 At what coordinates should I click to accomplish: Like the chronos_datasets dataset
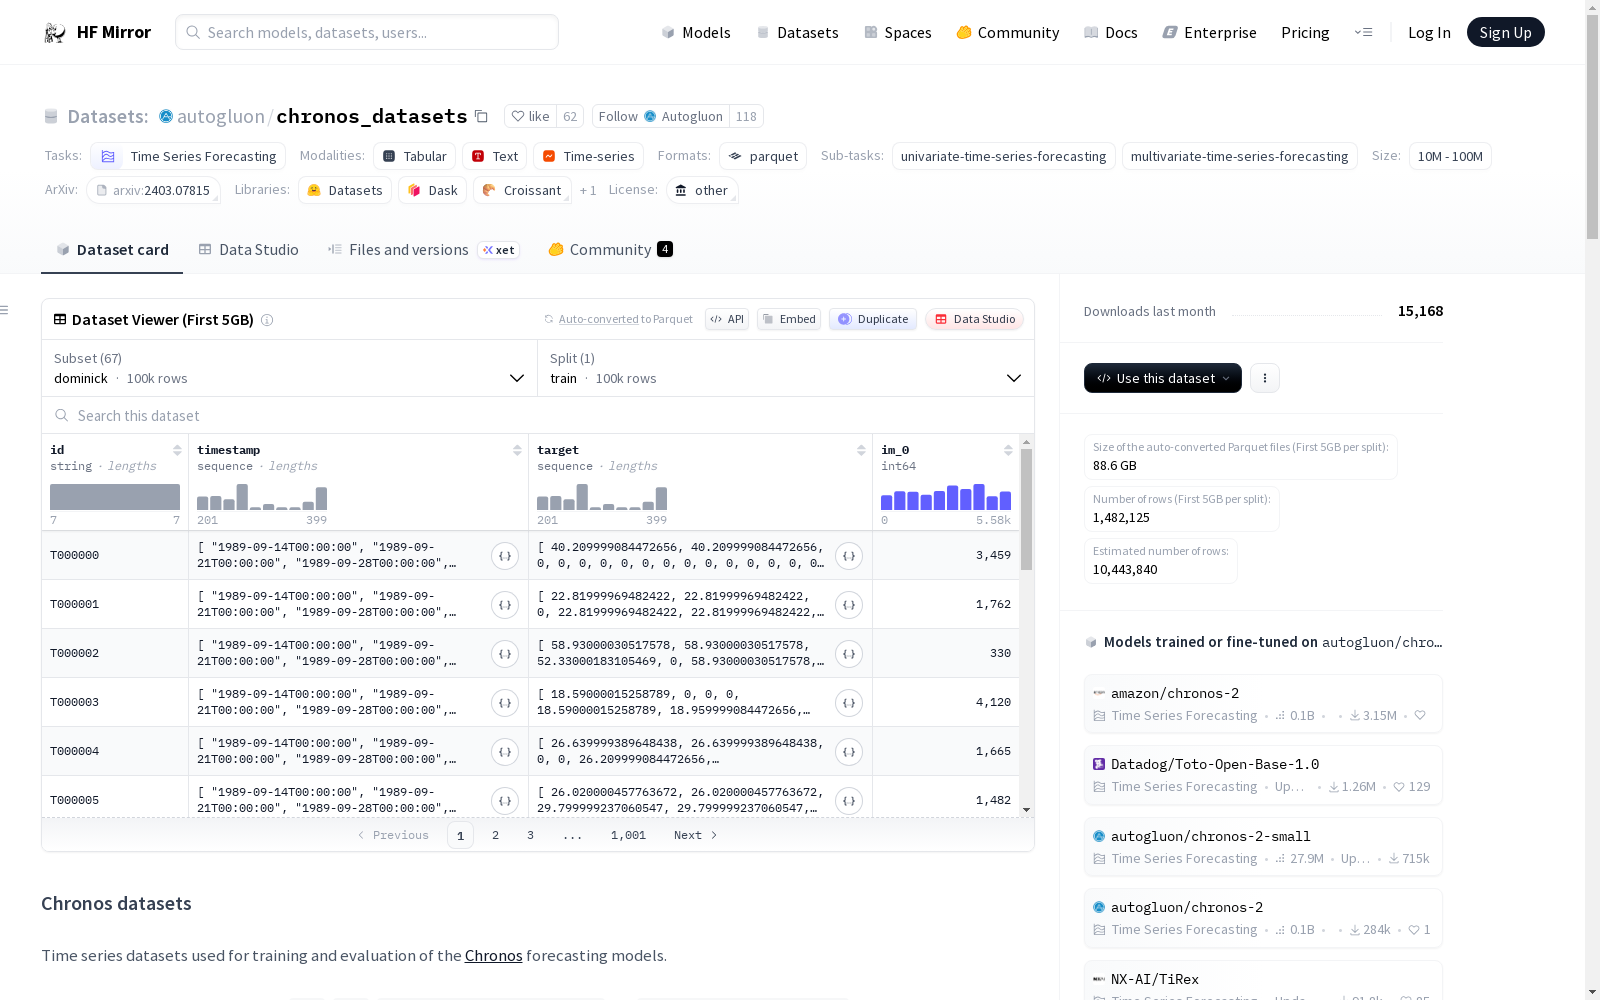[x=531, y=116]
